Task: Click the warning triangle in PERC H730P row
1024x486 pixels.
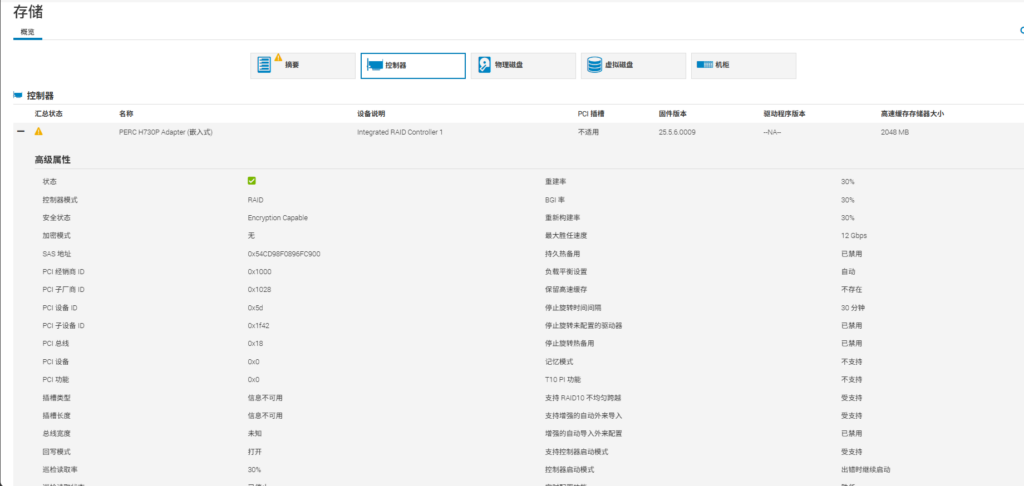Action: (39, 132)
